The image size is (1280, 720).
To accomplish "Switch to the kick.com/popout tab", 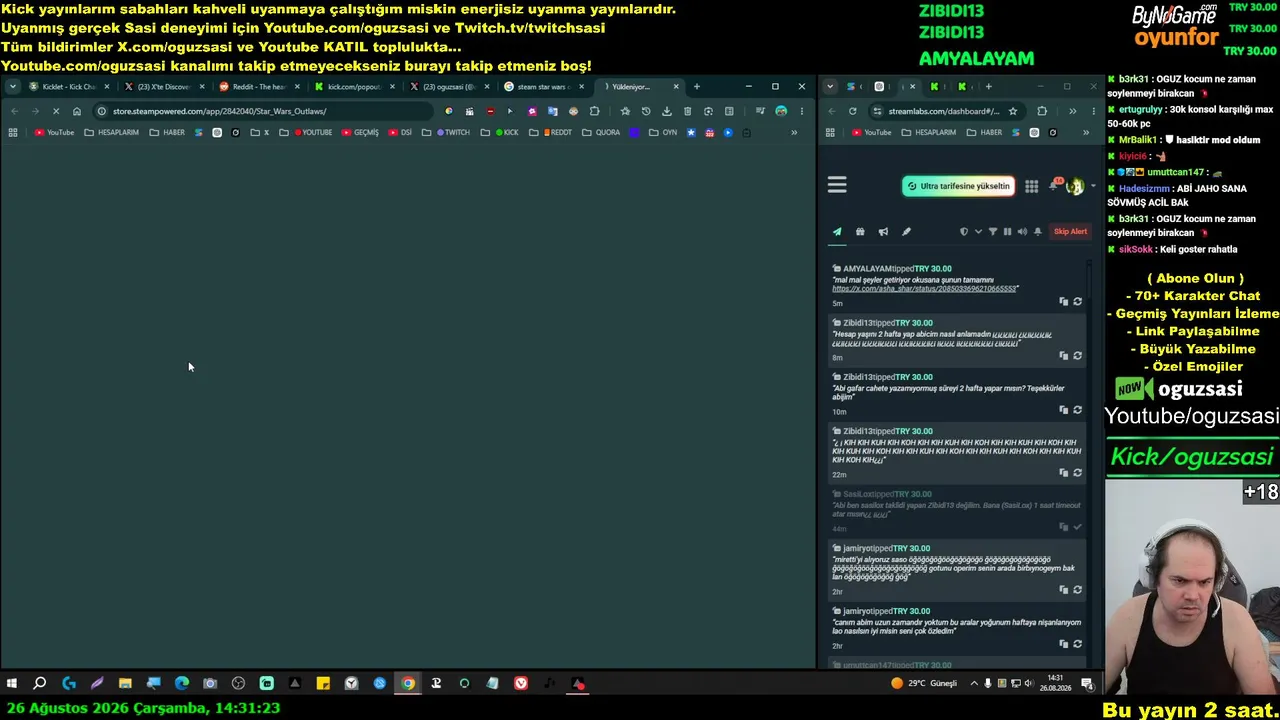I will coord(353,87).
